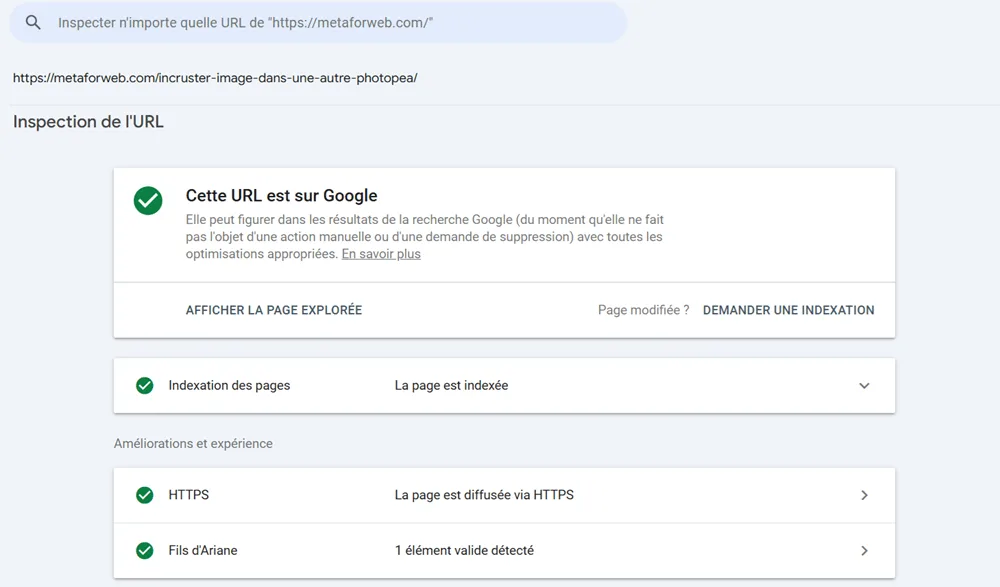1000x587 pixels.
Task: Request indexing via 'DEMANDER UNE INDEXATION'
Action: click(789, 310)
